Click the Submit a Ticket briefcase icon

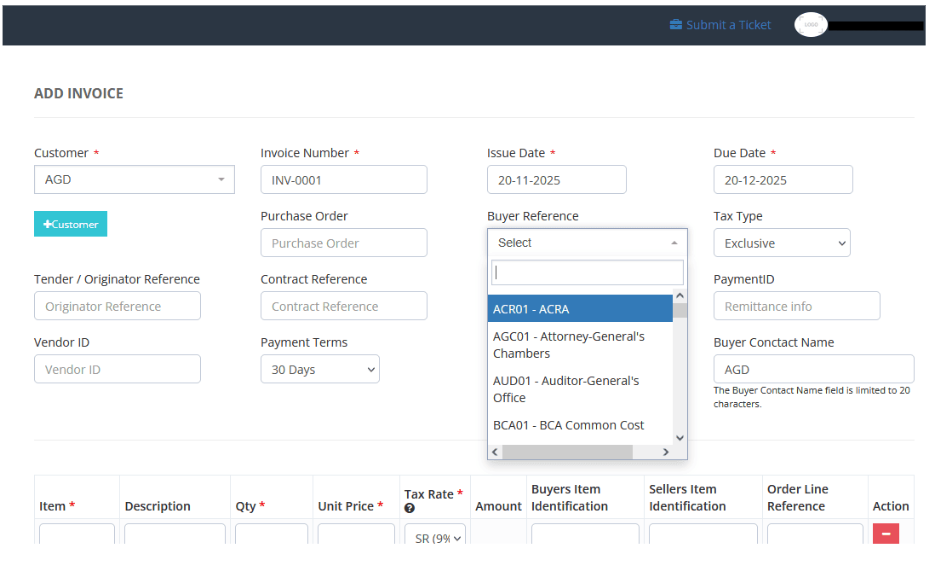point(676,25)
